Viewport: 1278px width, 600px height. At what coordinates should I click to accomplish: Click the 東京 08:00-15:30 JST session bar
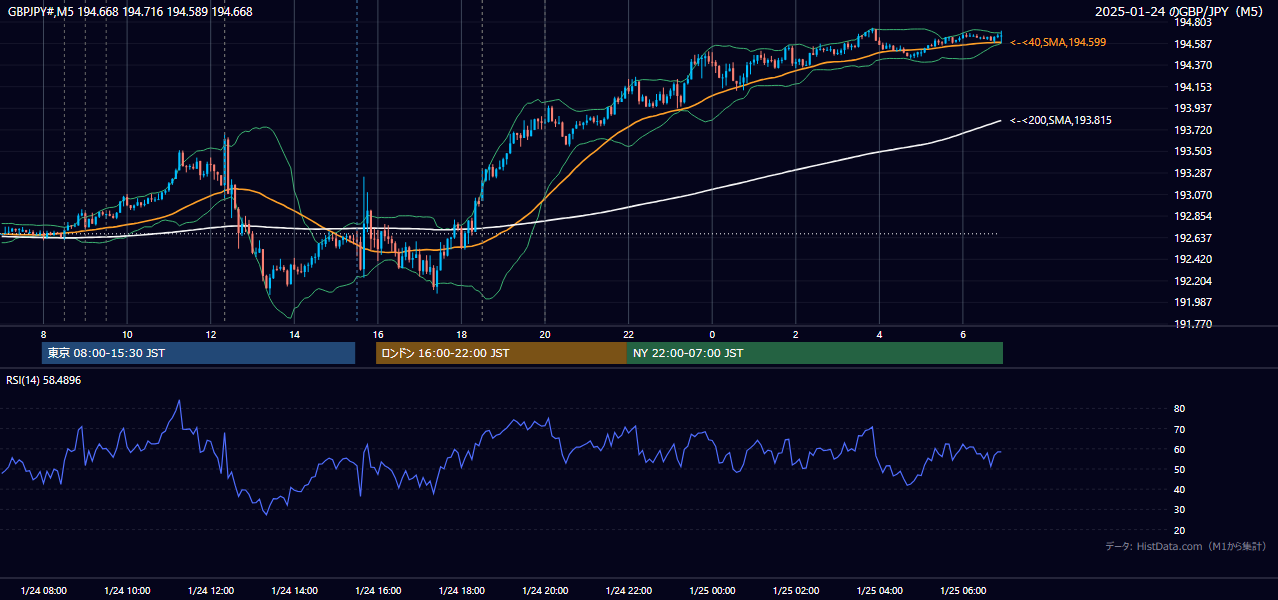coord(199,353)
